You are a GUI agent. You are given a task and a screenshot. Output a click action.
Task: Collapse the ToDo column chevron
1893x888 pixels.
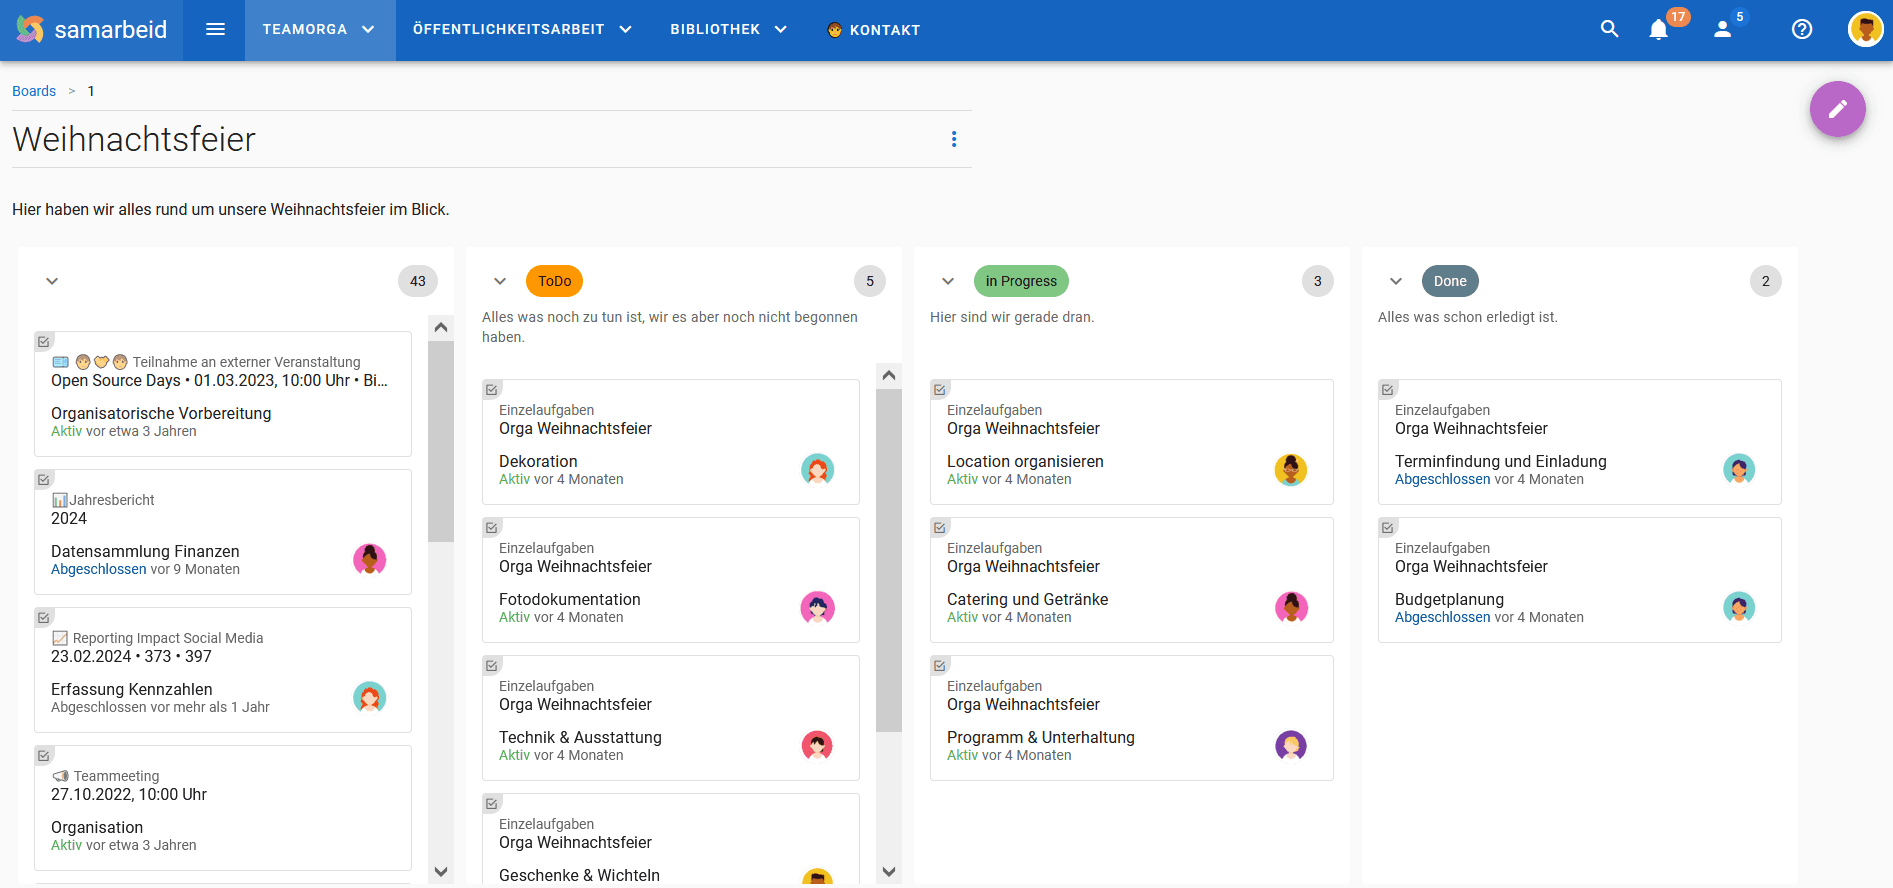[x=500, y=281]
